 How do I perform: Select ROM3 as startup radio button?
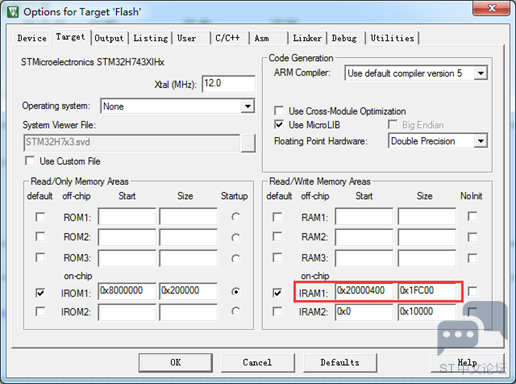tap(236, 258)
